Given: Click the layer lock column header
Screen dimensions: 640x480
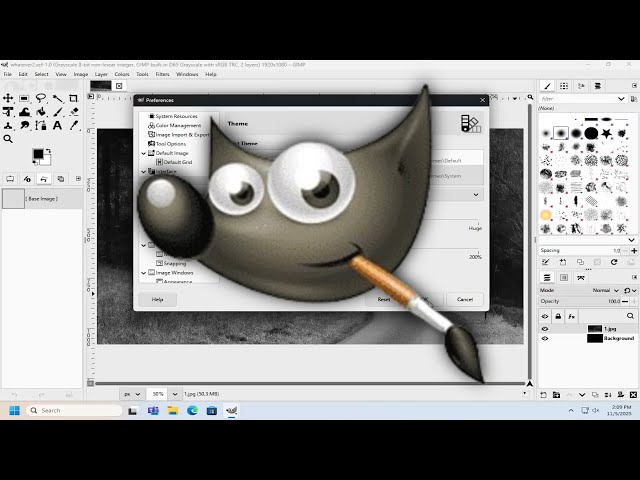Looking at the screenshot, I should [x=558, y=316].
